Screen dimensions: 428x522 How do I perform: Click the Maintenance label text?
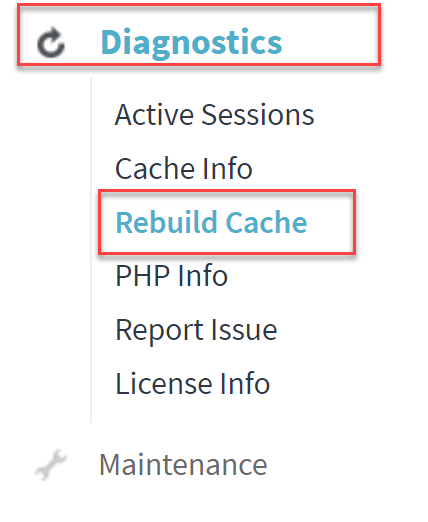click(183, 464)
